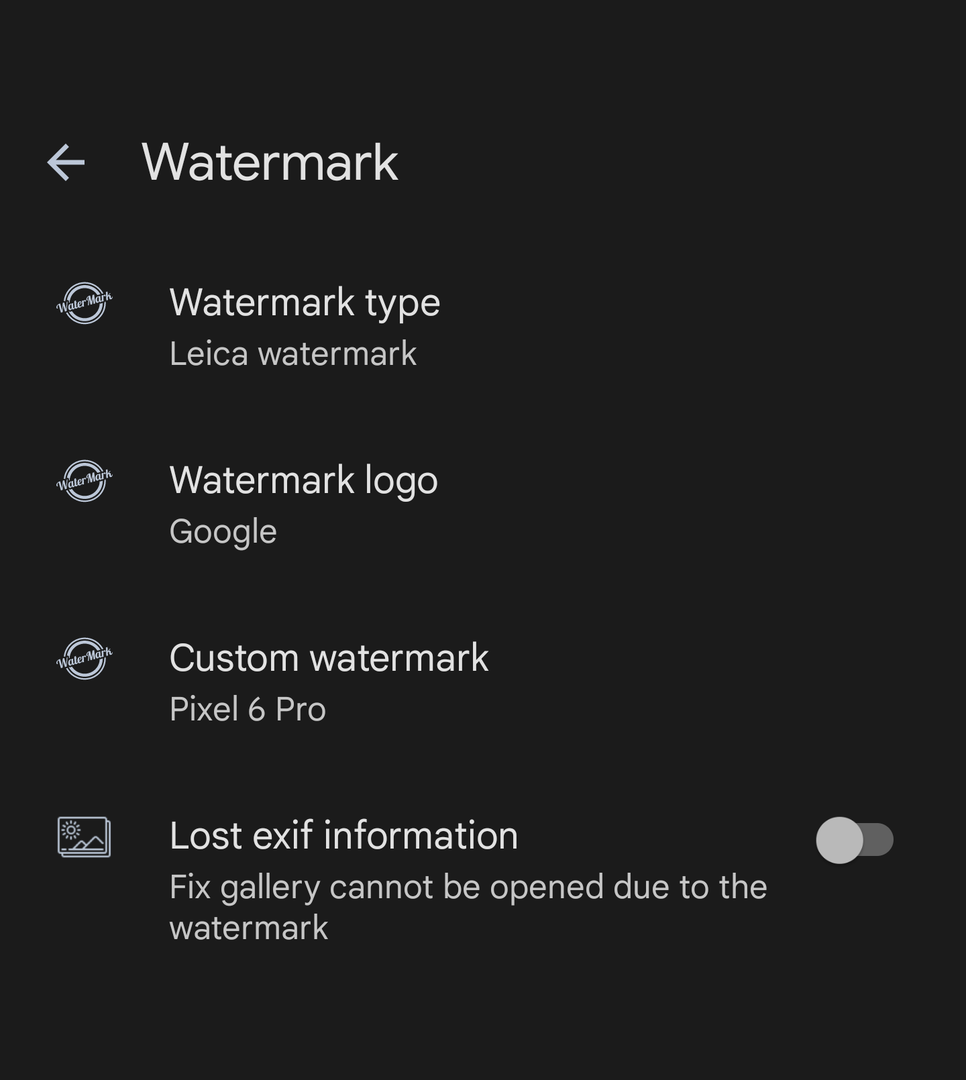The width and height of the screenshot is (966, 1080).
Task: Go back using the arrow icon
Action: pos(66,162)
